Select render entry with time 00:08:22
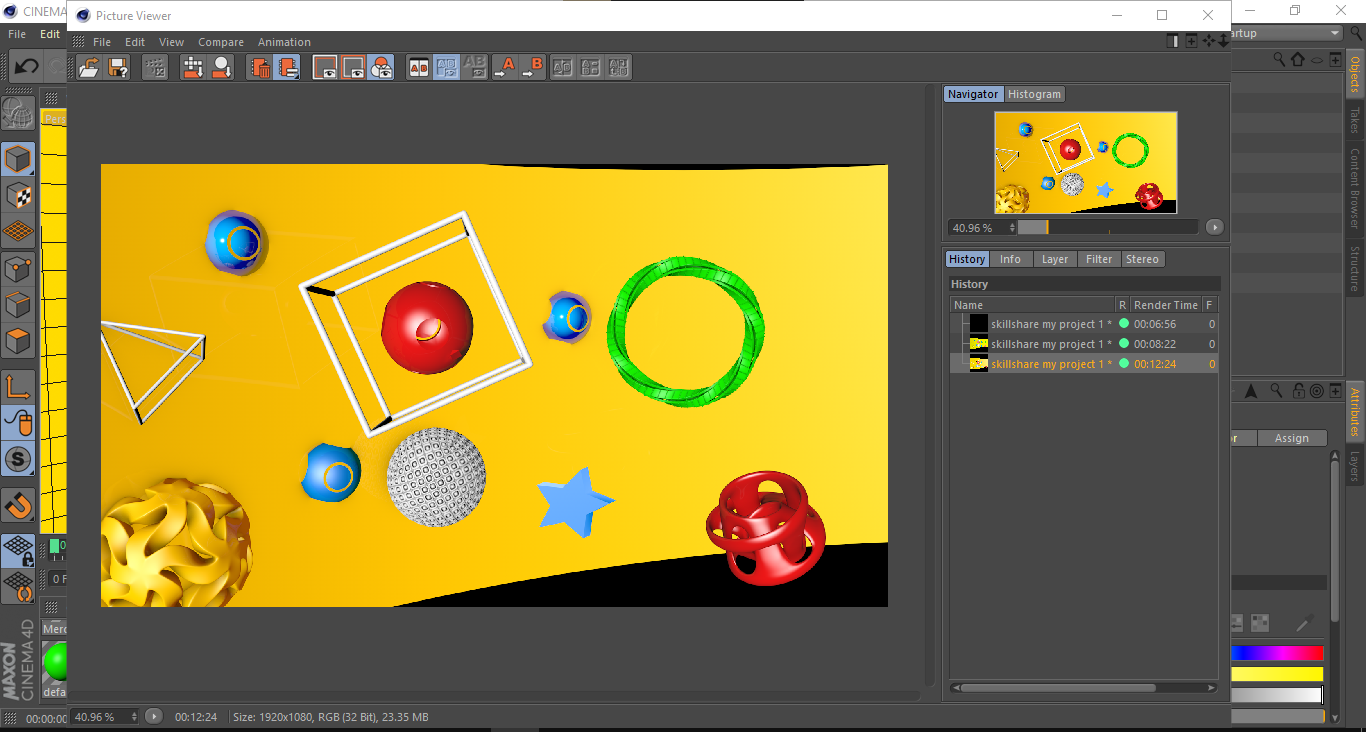This screenshot has height=732, width=1366. (1084, 344)
